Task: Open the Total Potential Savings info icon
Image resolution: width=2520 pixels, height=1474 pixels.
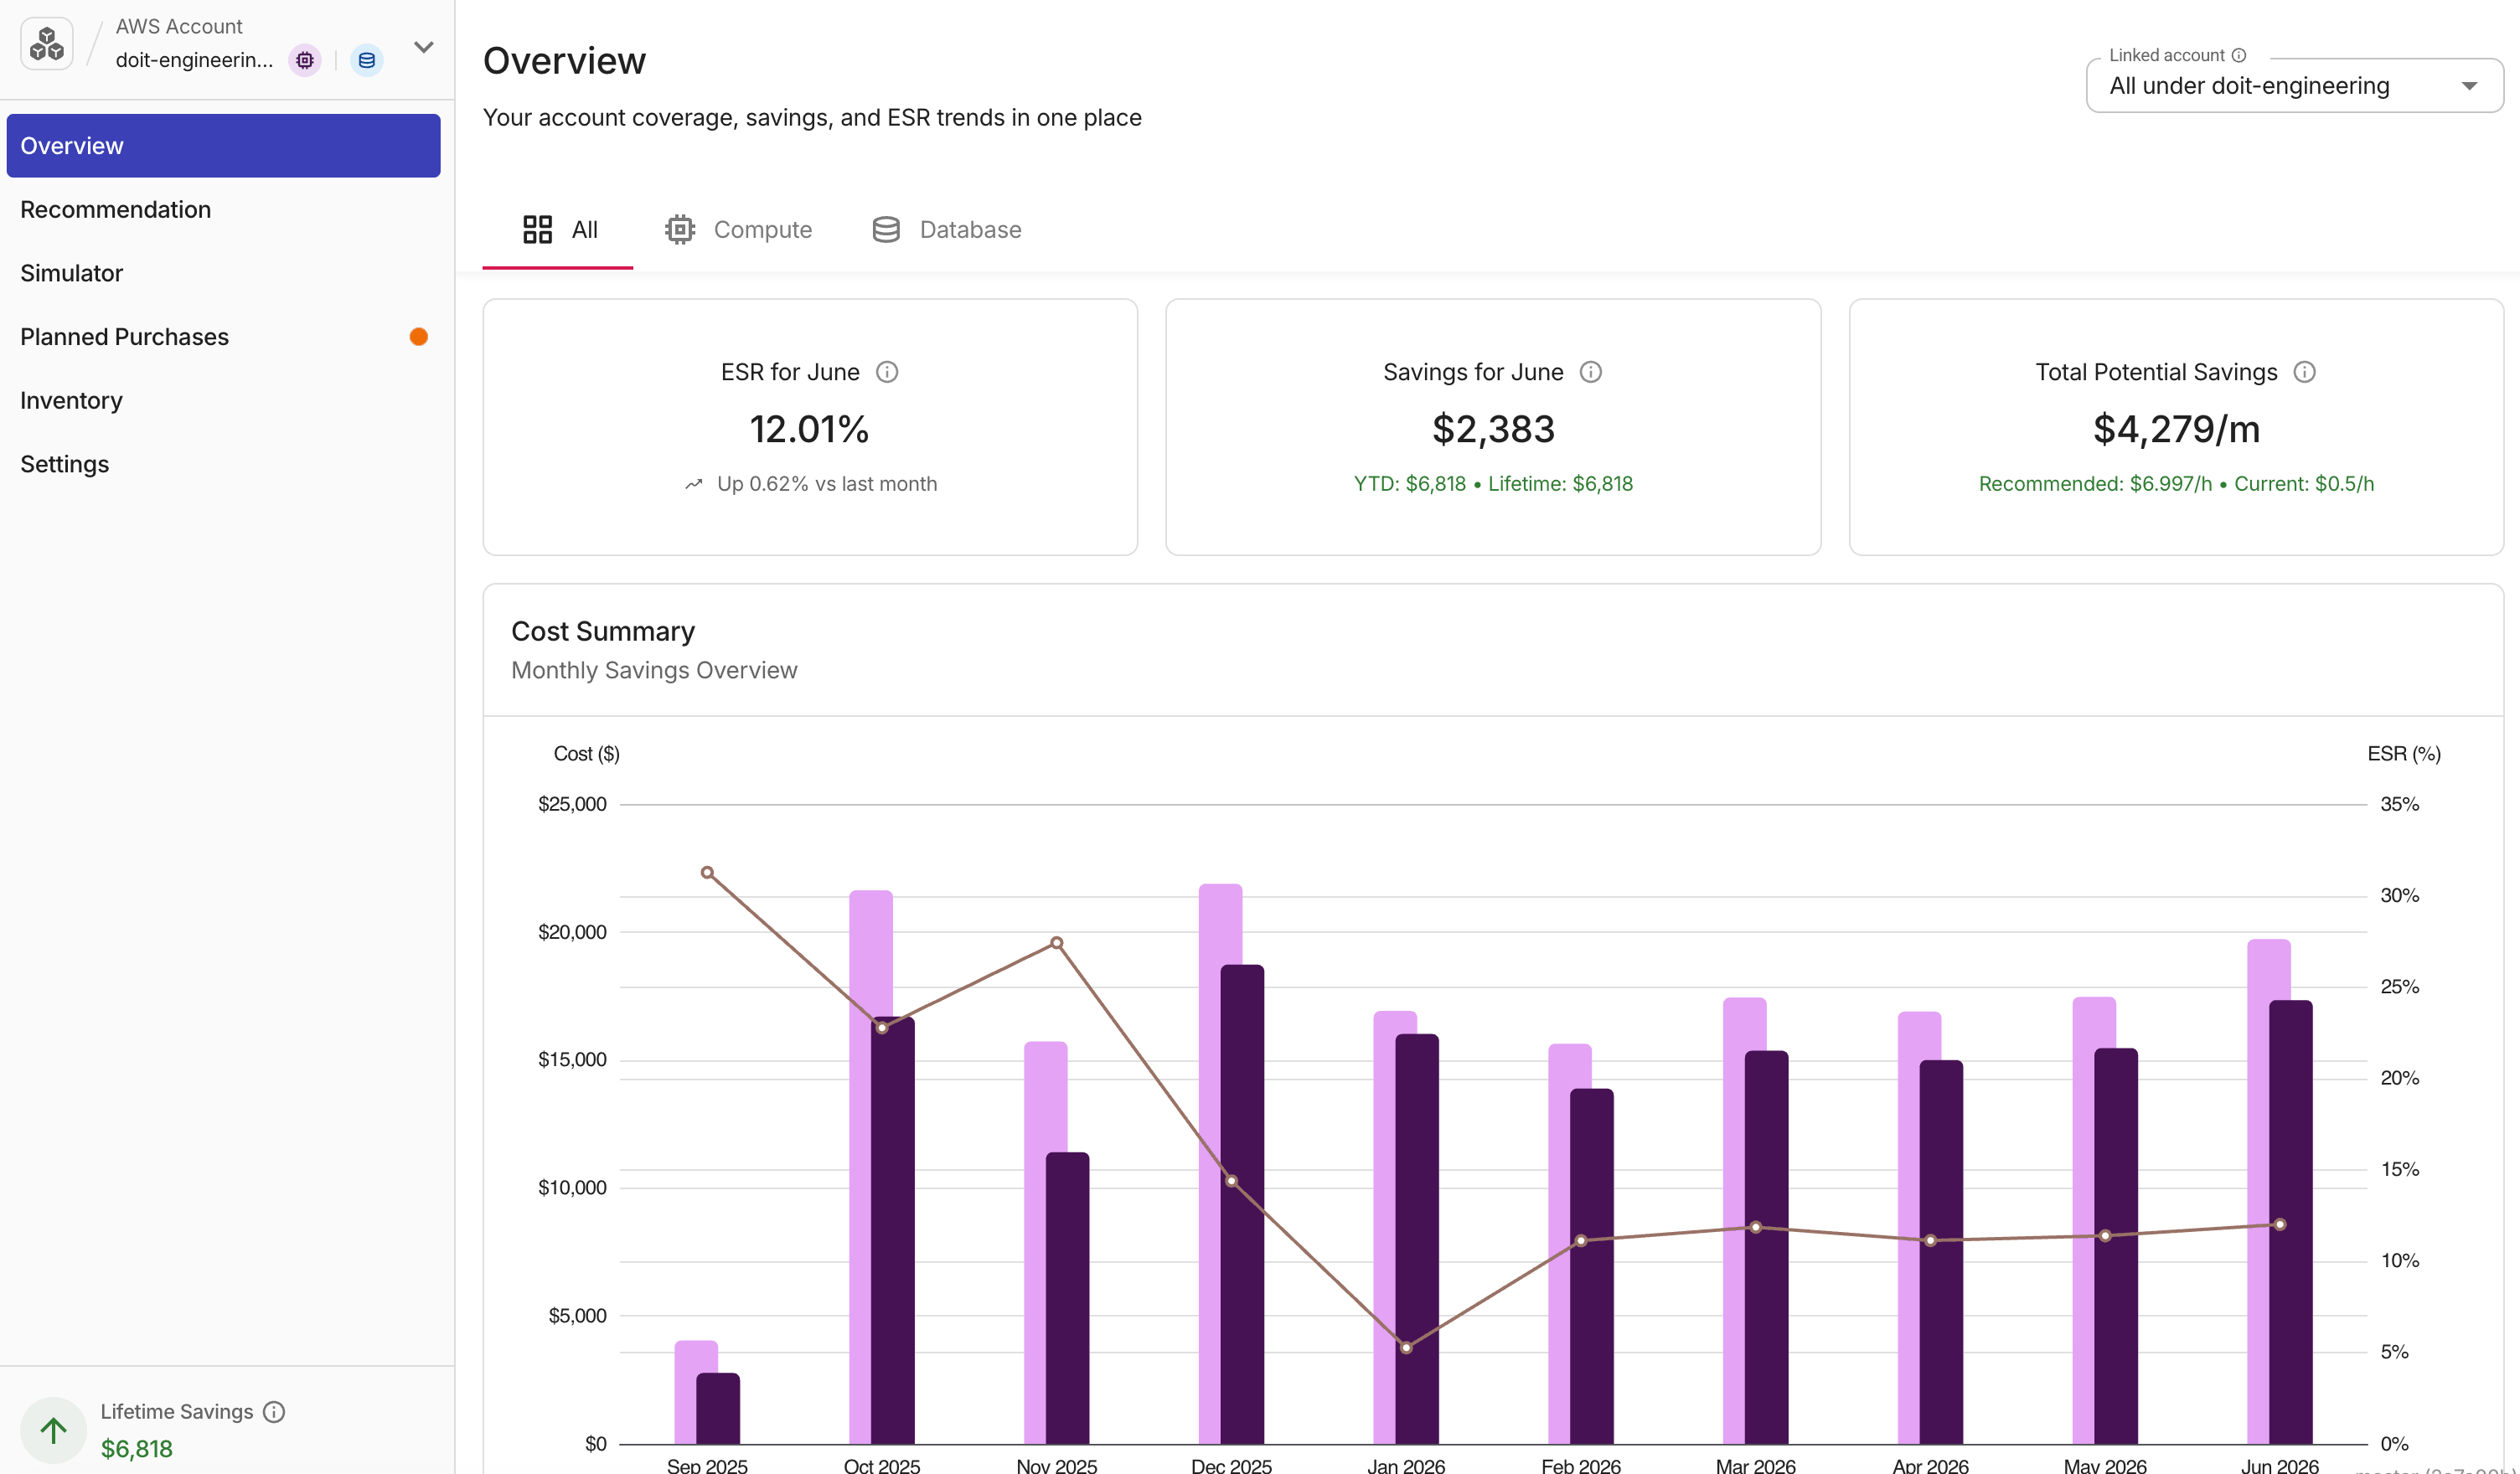Action: [2305, 372]
